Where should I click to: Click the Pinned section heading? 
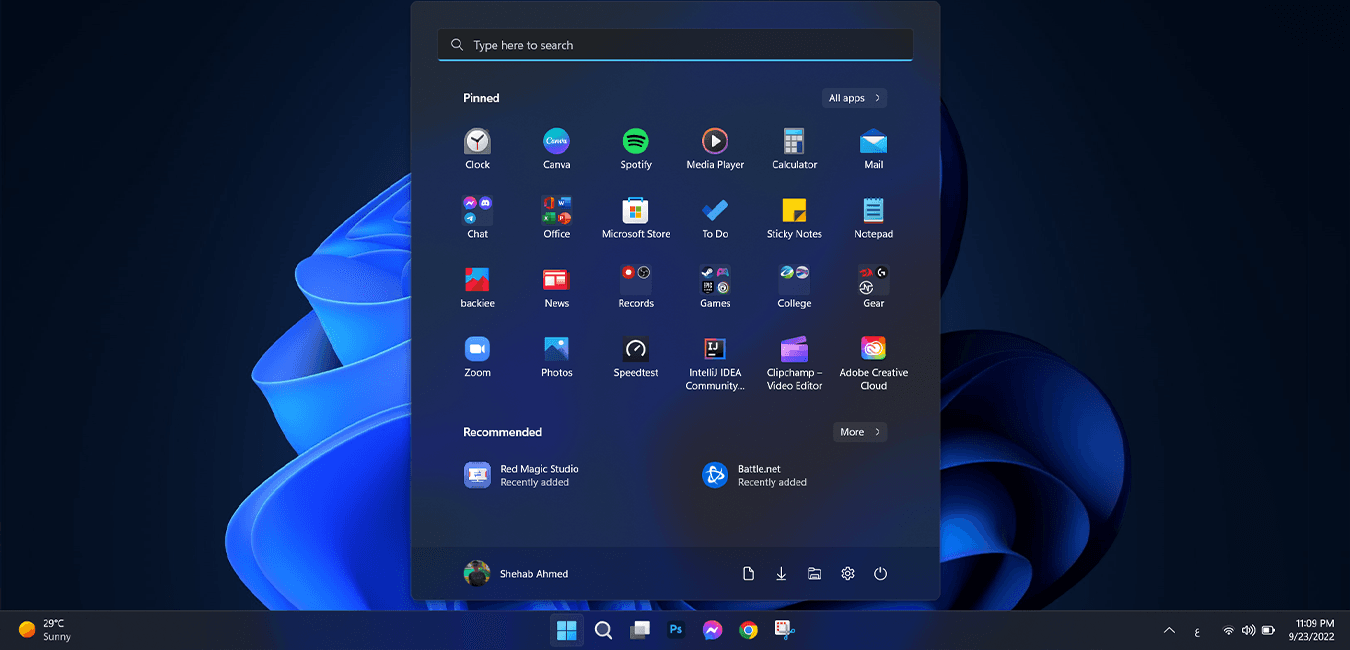click(481, 98)
